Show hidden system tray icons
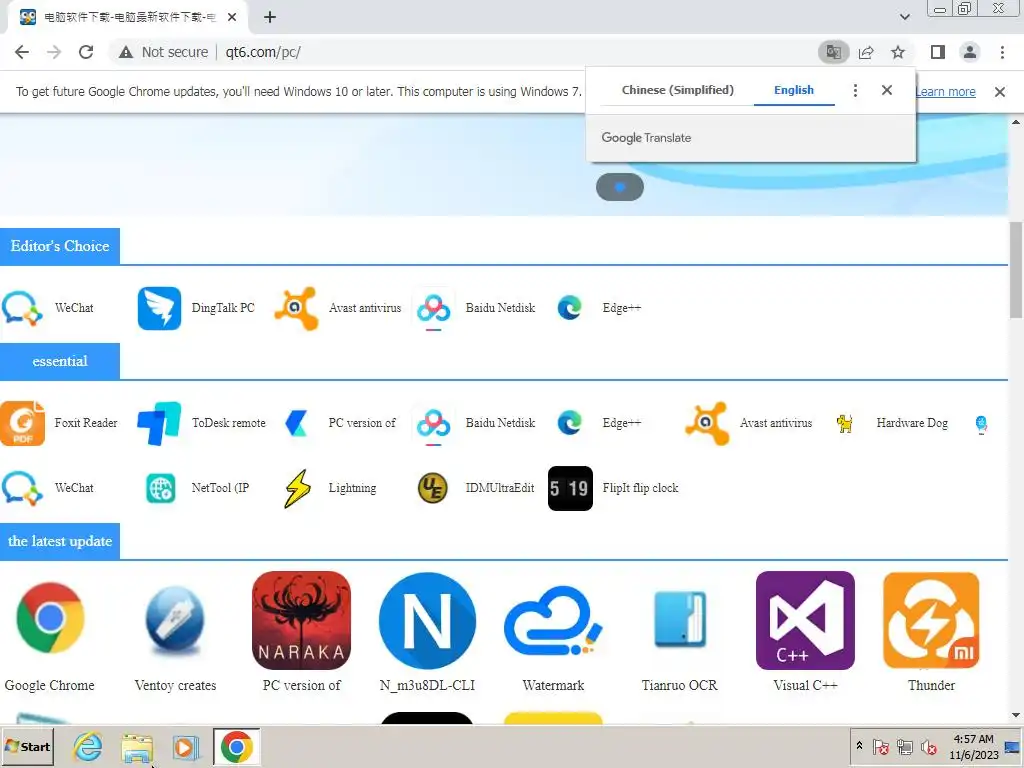This screenshot has width=1024, height=768. [859, 746]
